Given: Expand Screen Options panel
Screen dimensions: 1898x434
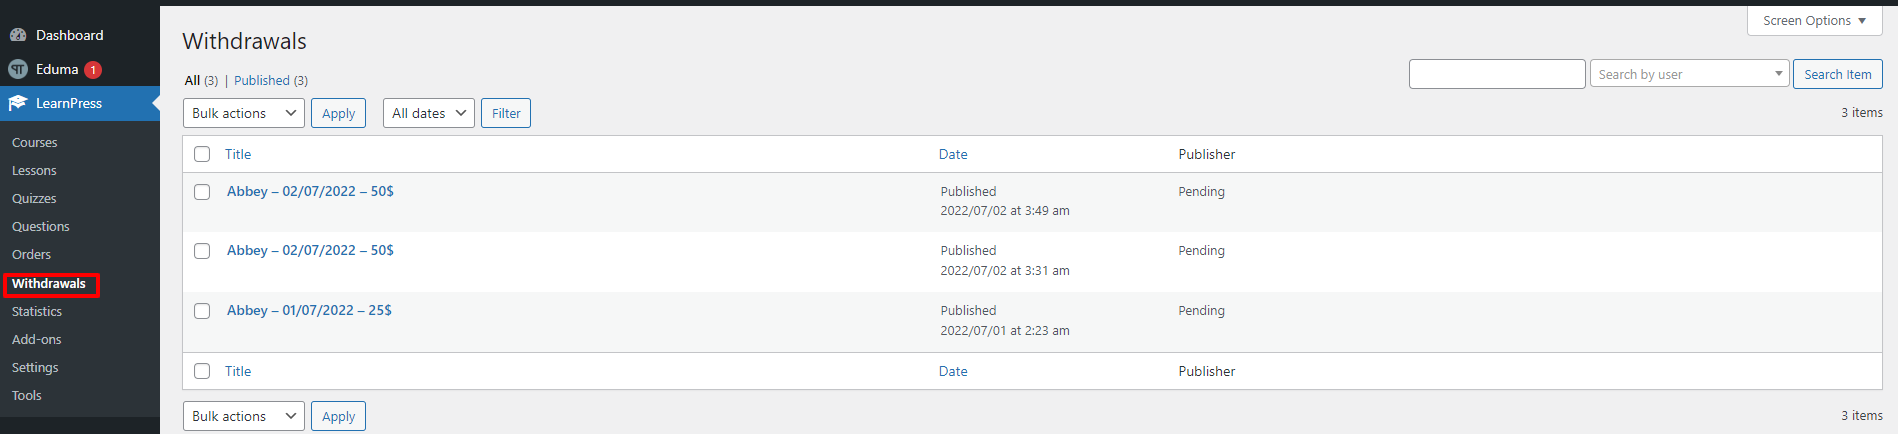Looking at the screenshot, I should click(1814, 20).
